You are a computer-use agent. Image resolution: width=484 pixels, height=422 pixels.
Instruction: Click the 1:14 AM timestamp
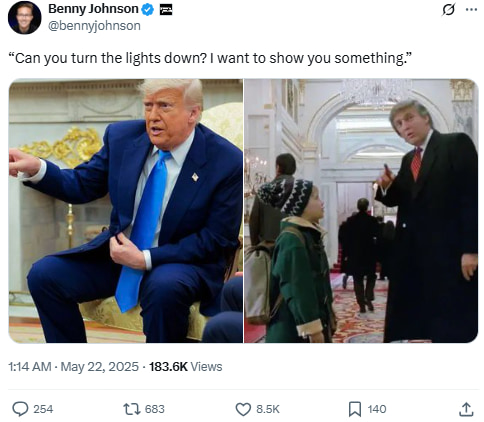click(x=30, y=367)
